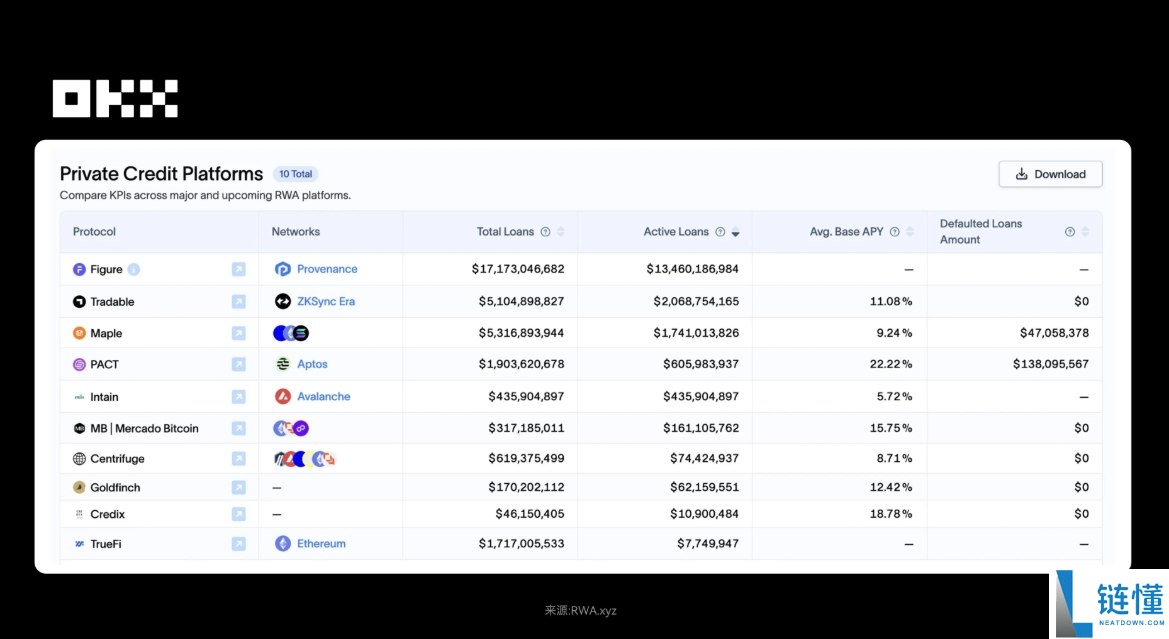Select the Centrifuge protocol row name

pos(117,459)
